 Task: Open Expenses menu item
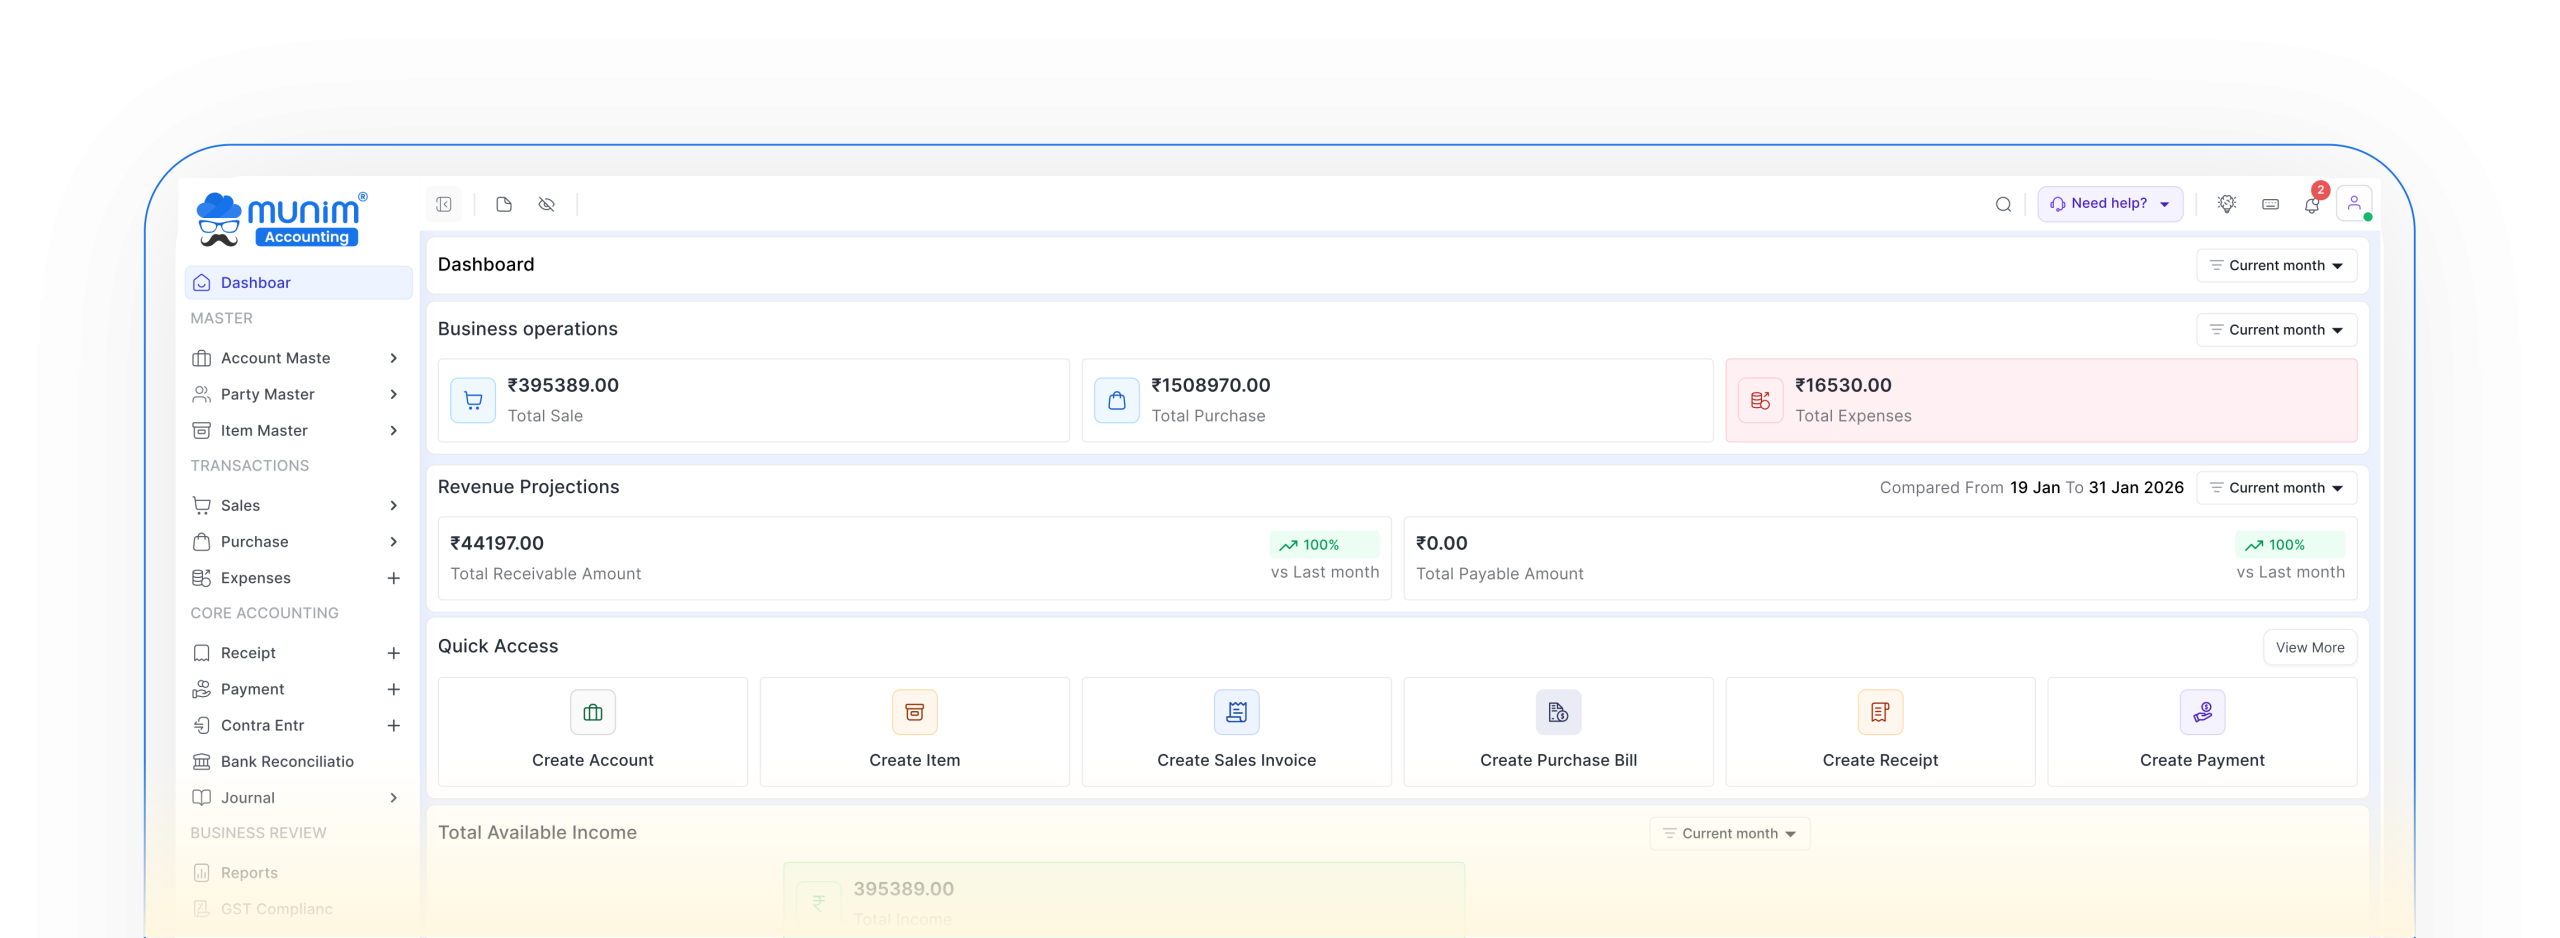[298, 578]
